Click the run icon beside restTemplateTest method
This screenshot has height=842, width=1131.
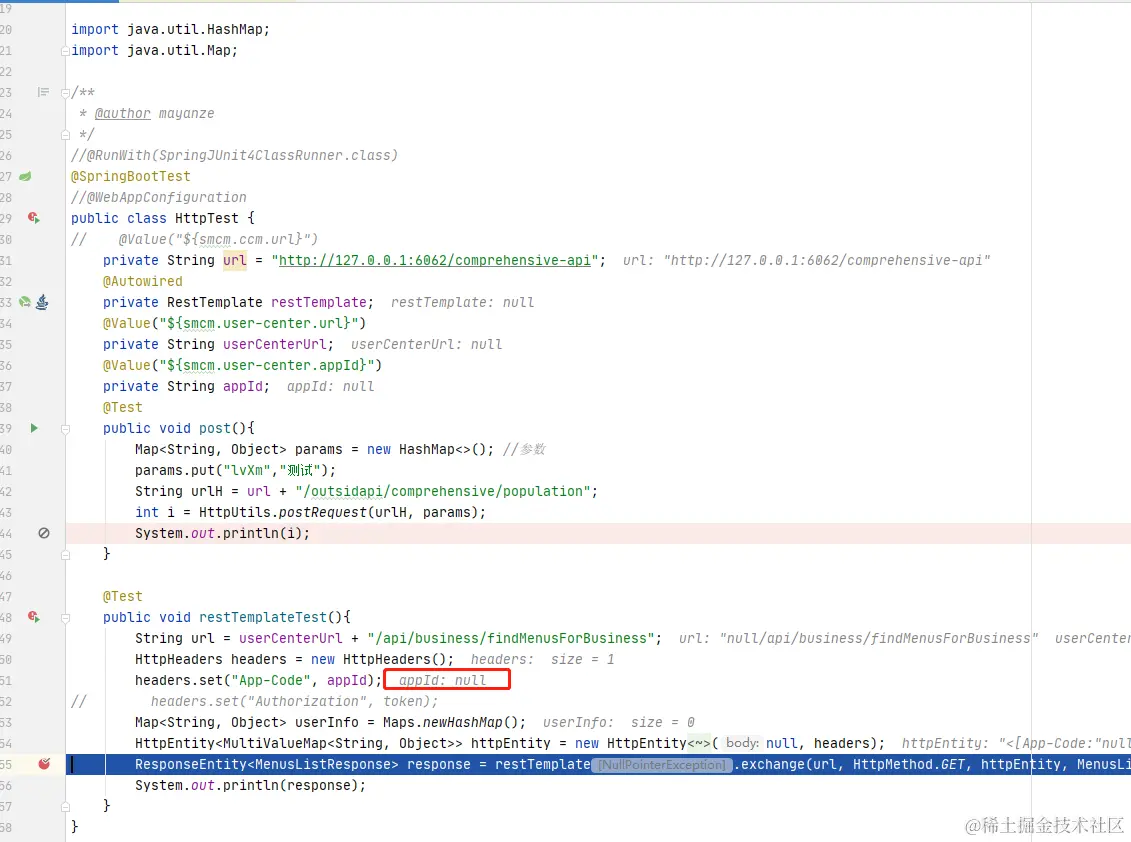coord(33,617)
